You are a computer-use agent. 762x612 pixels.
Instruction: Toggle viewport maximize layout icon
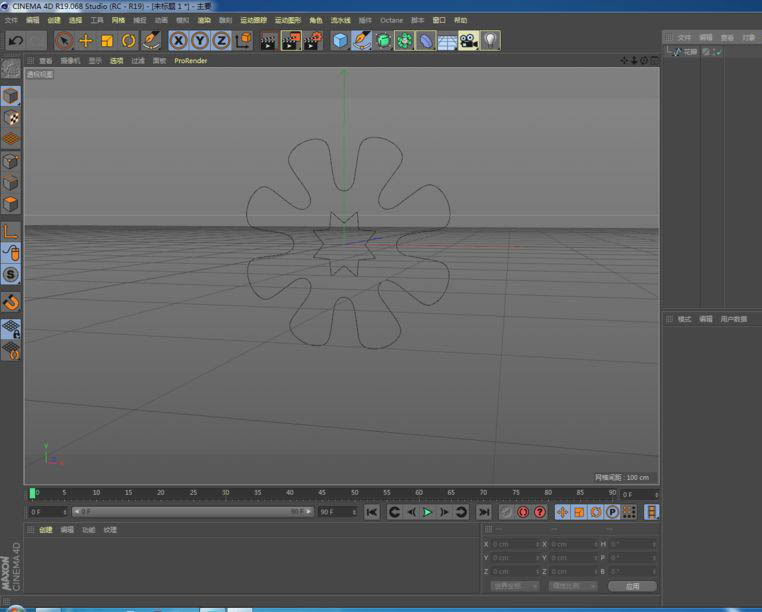(654, 61)
